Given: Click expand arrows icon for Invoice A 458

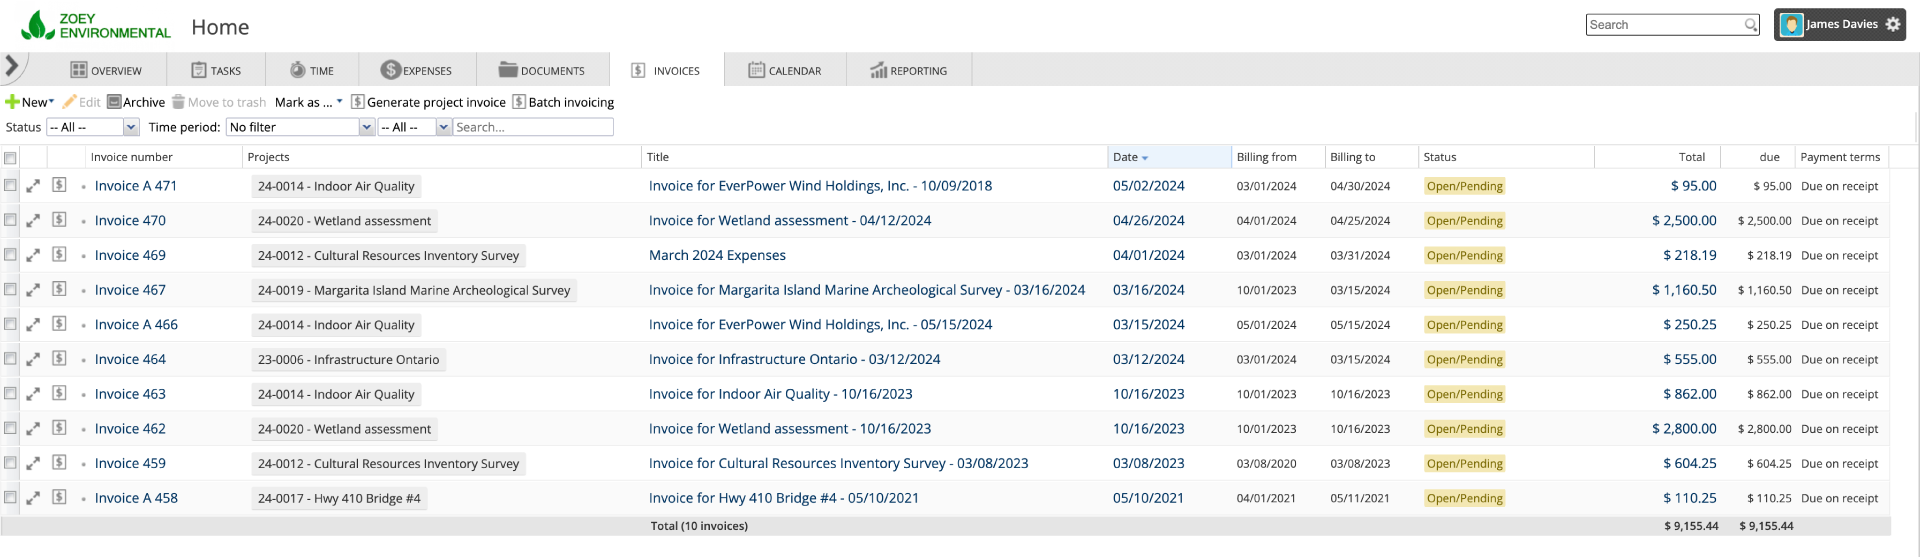Looking at the screenshot, I should [x=33, y=498].
